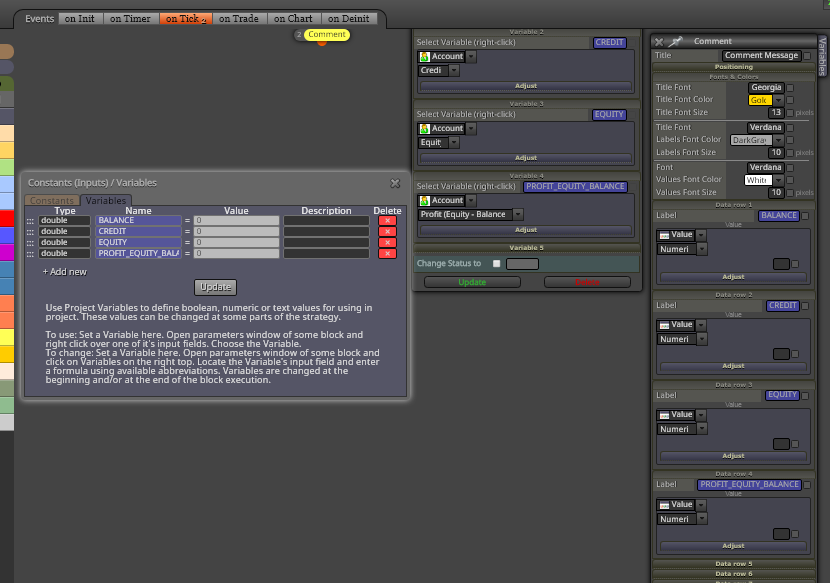This screenshot has width=830, height=583.
Task: Select the red color swatch in left palette
Action: (7, 218)
